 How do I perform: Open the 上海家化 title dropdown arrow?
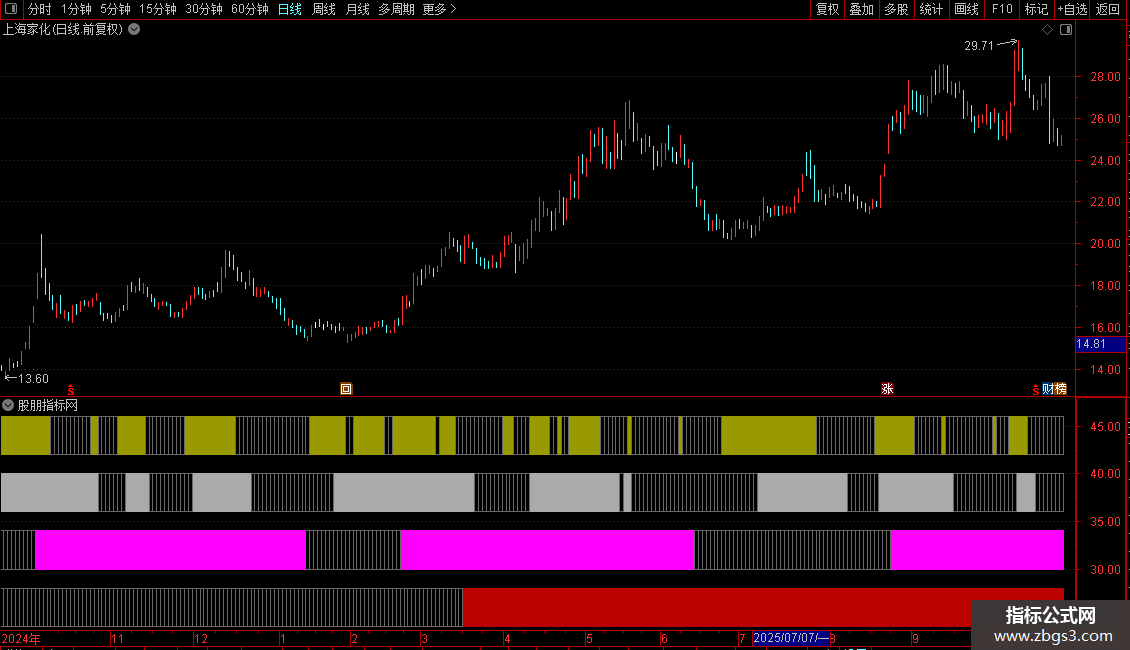click(134, 30)
